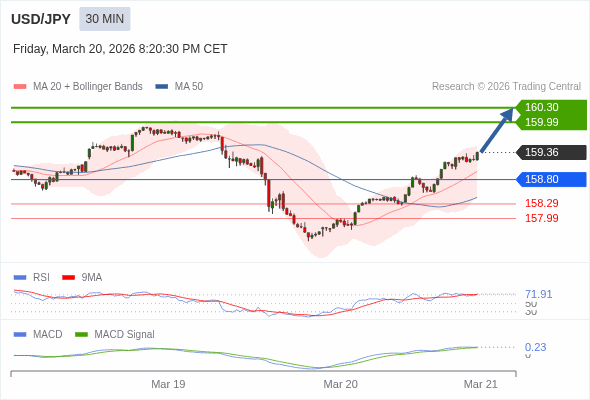The height and width of the screenshot is (400, 590).
Task: Click the MACD legend label
Action: click(47, 335)
